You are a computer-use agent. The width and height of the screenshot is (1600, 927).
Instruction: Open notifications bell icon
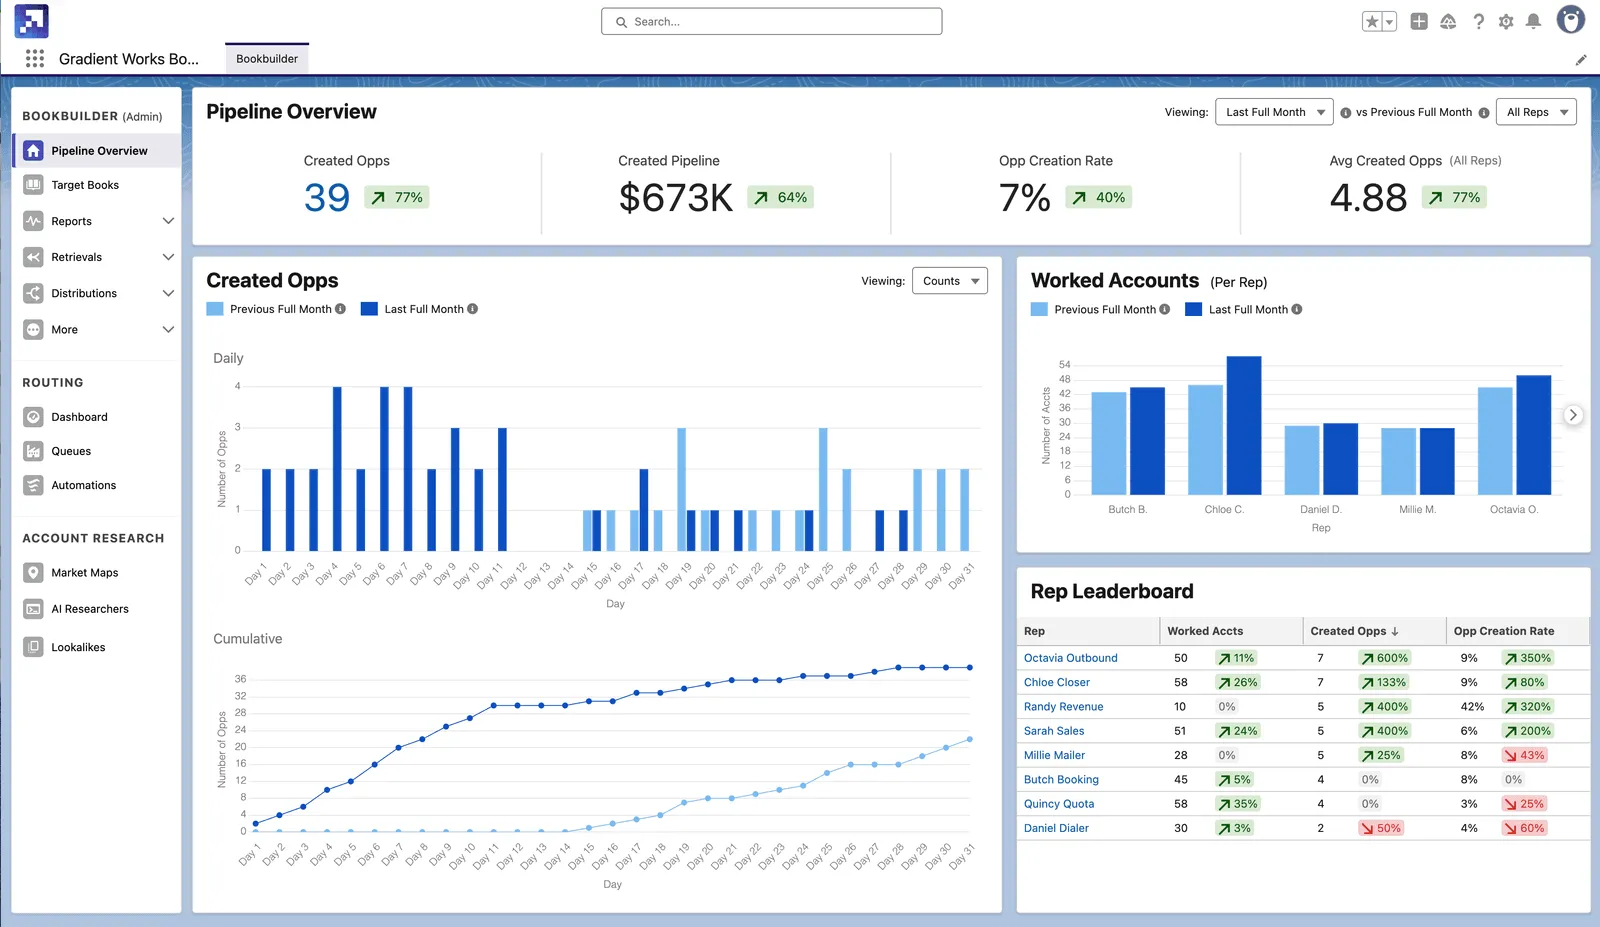coord(1533,21)
